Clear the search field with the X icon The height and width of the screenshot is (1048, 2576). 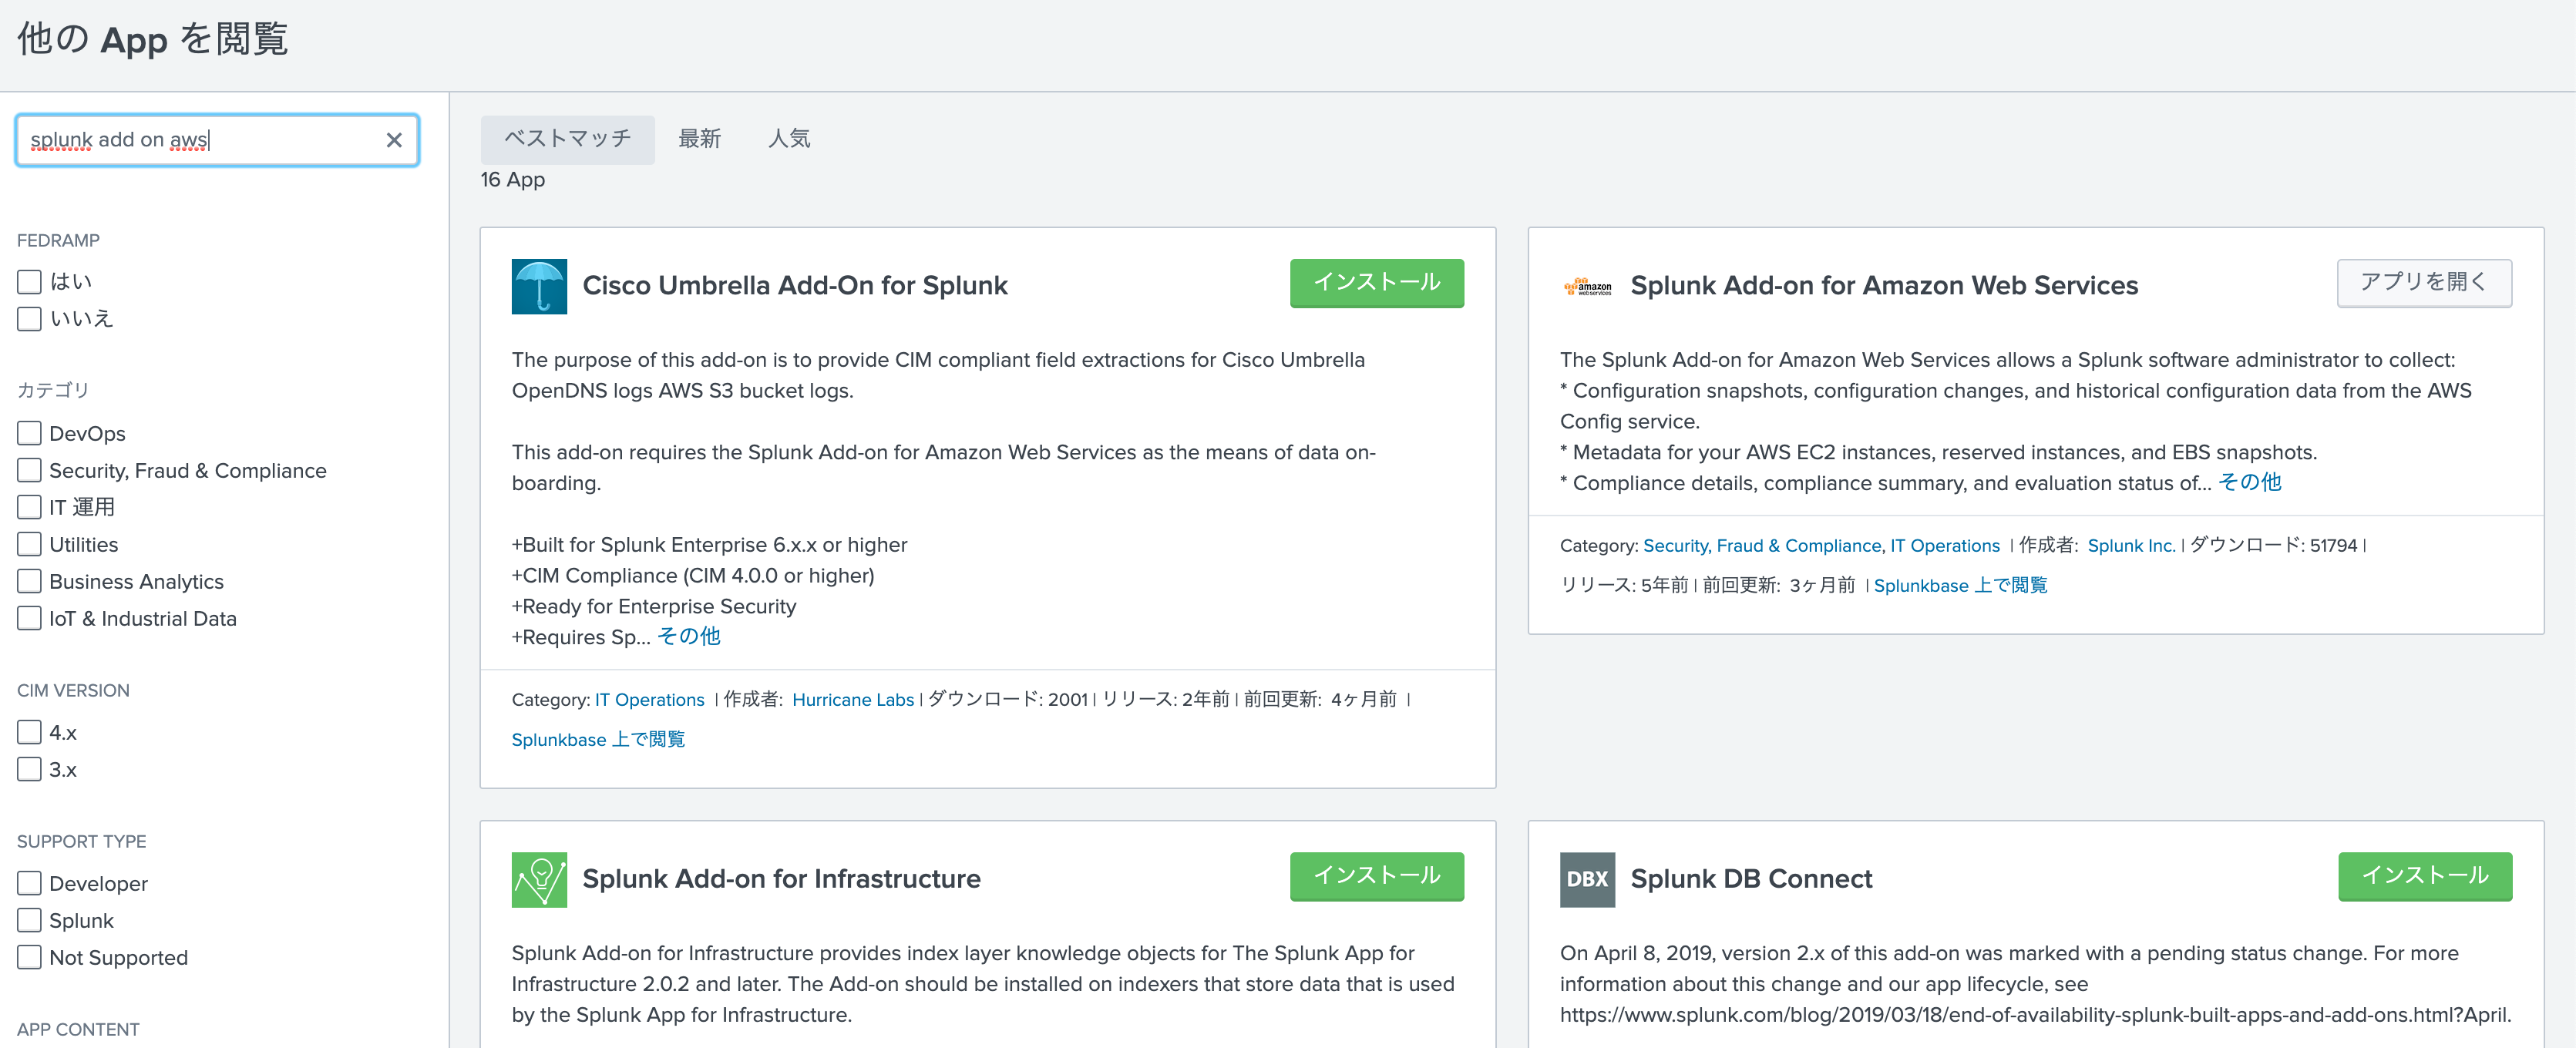[x=394, y=140]
